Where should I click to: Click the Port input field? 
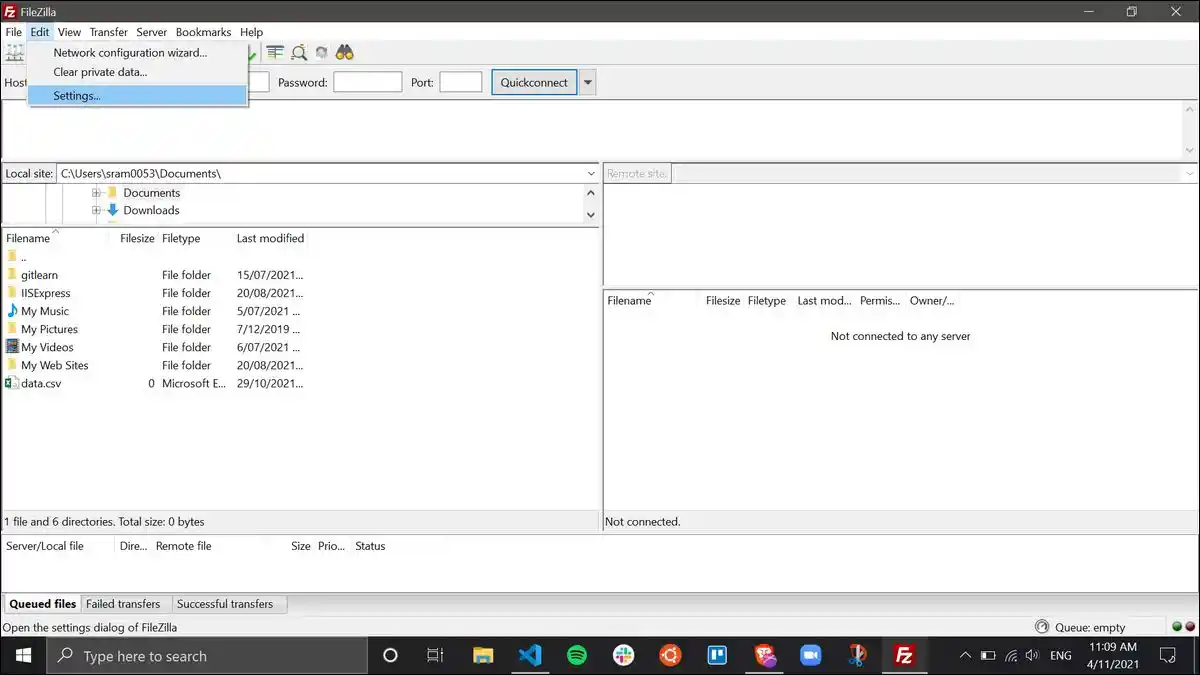point(461,82)
